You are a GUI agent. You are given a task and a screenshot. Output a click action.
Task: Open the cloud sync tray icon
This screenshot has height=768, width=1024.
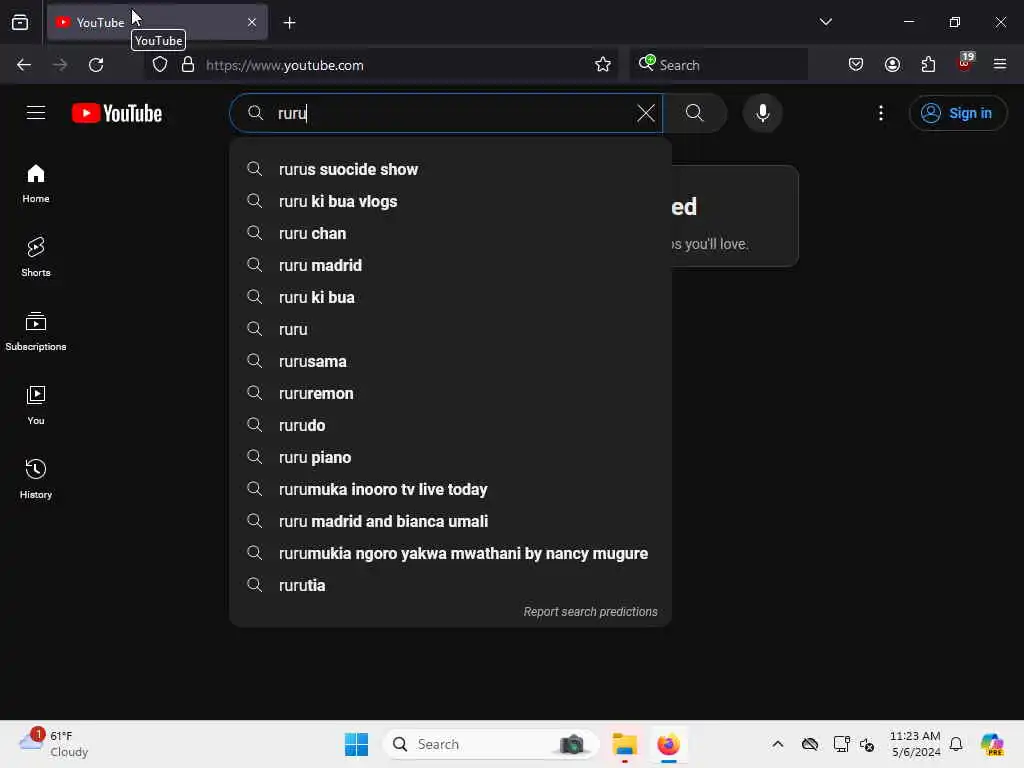(x=810, y=744)
